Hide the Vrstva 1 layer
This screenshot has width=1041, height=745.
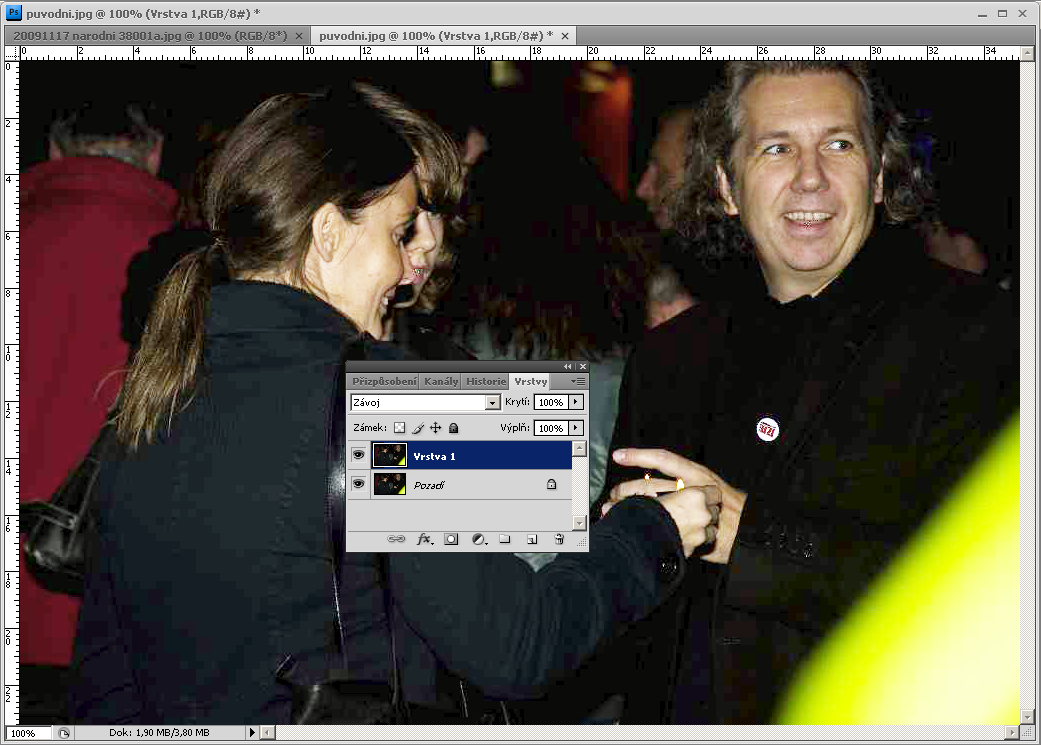click(358, 456)
